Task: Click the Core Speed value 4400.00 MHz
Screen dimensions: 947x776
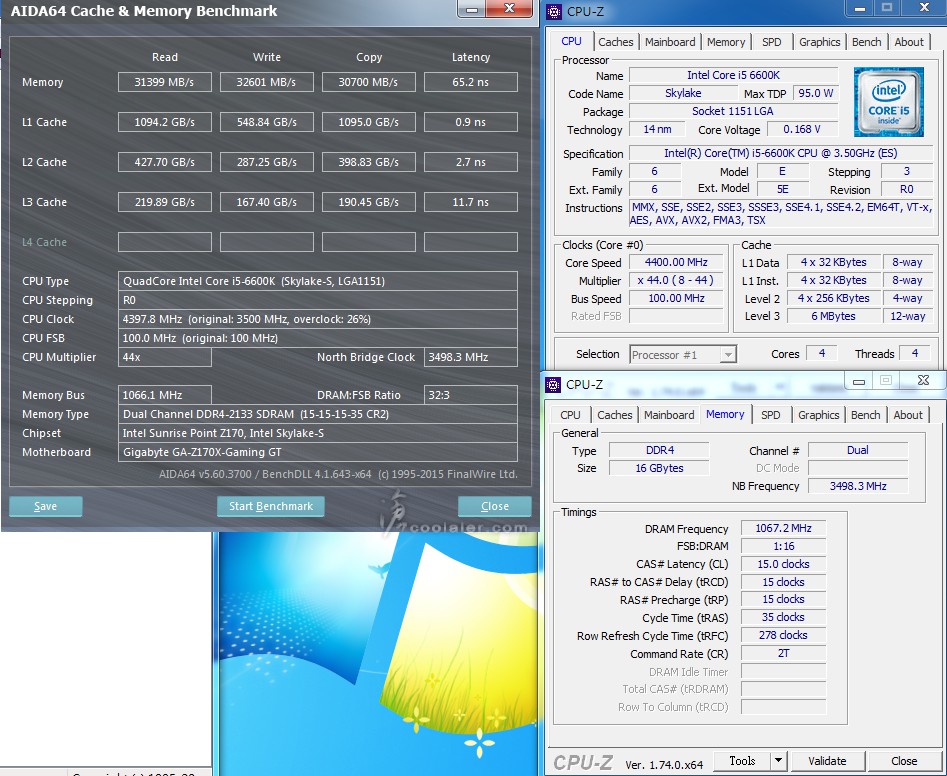Action: click(676, 262)
